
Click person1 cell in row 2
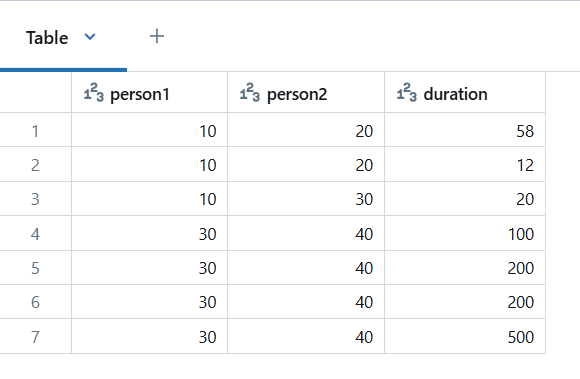pos(149,165)
